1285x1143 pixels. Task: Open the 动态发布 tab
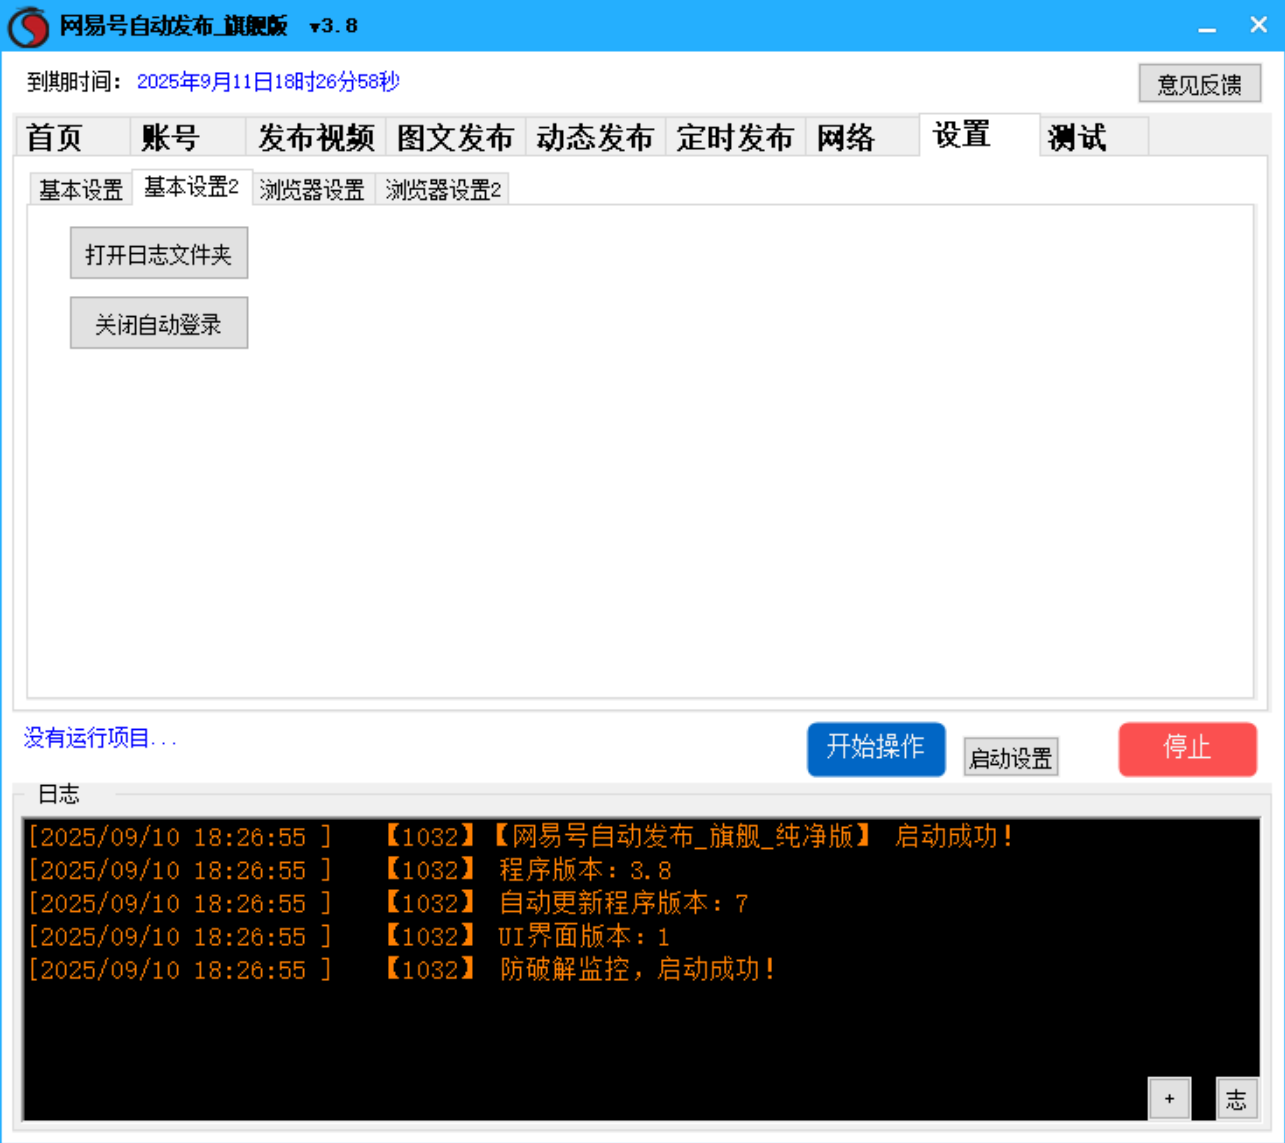coord(595,137)
